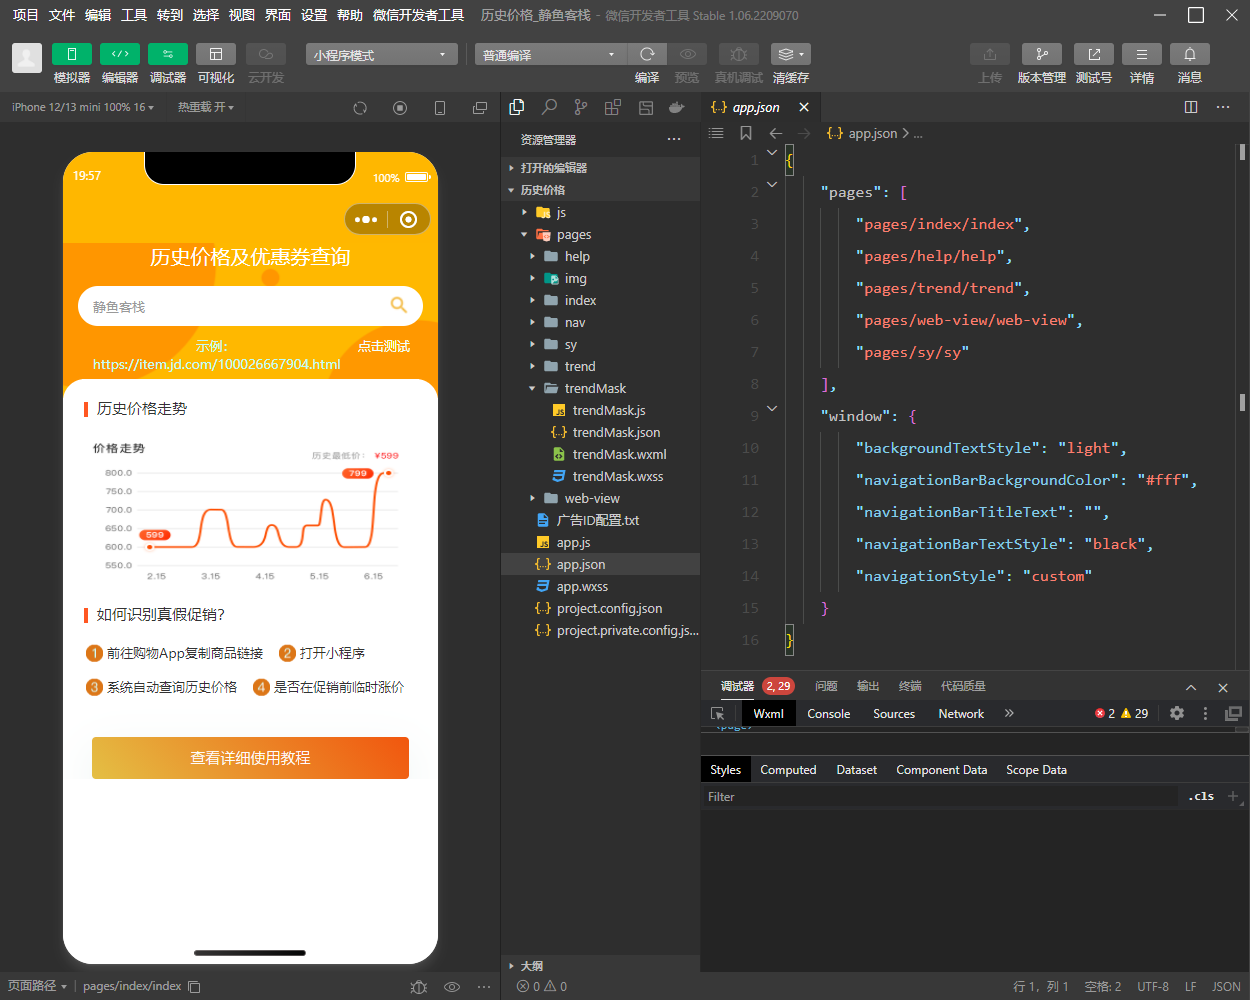Open Real Device Debugging bug icon
This screenshot has height=1000, width=1250.
[x=738, y=54]
